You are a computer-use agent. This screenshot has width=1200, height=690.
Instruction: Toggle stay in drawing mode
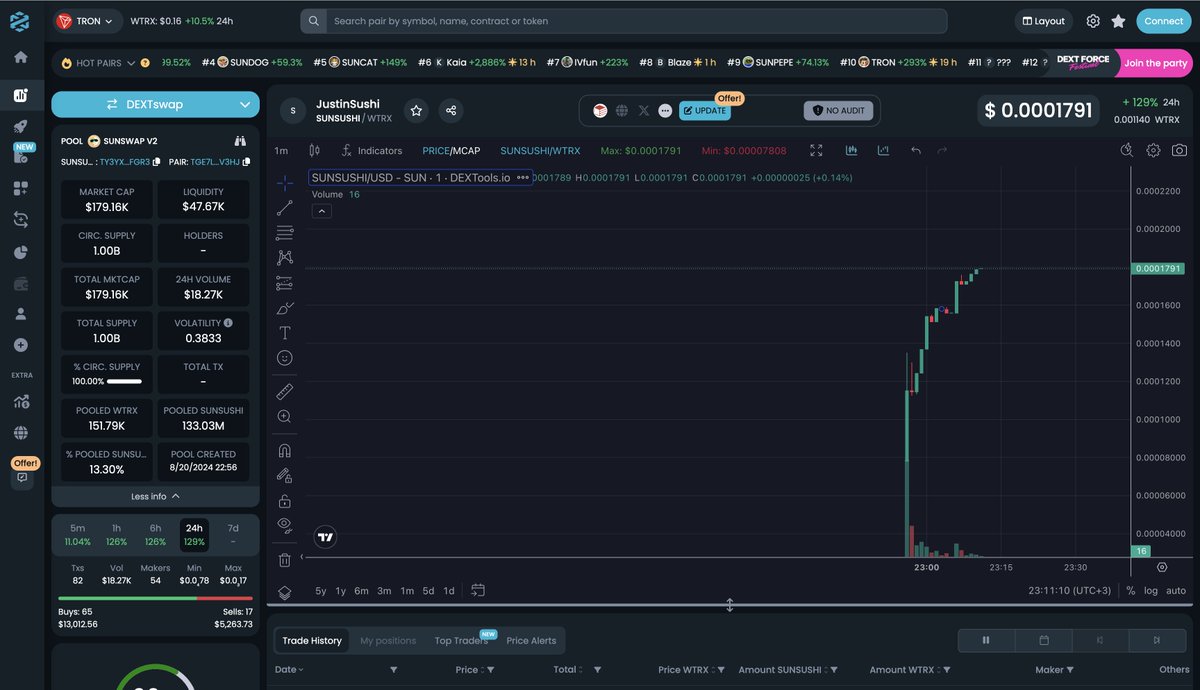pyautogui.click(x=285, y=475)
